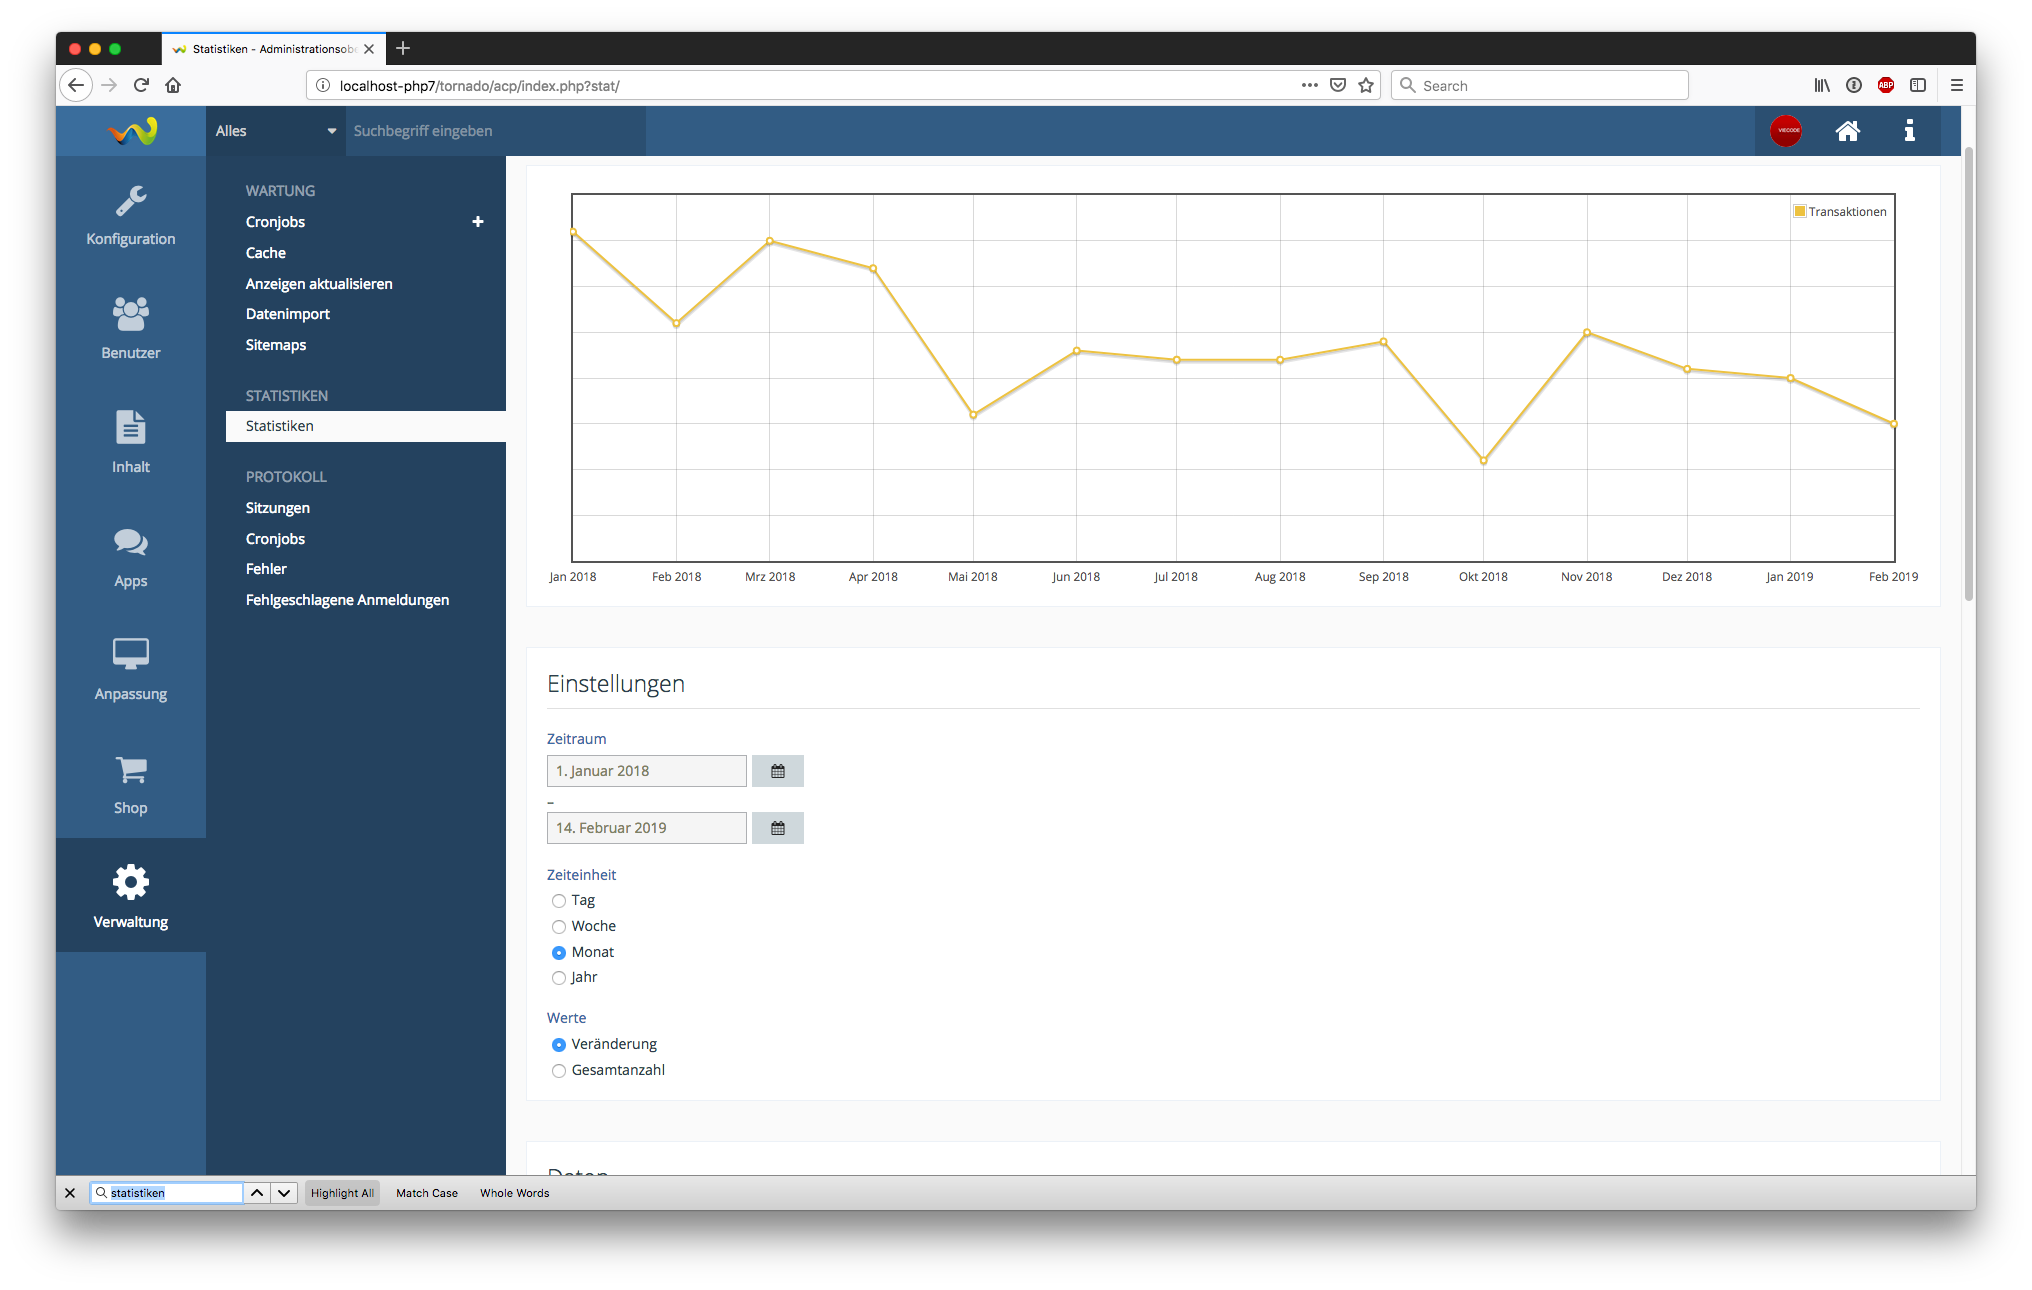Open the Shop cart section
The image size is (2032, 1290).
tap(130, 783)
